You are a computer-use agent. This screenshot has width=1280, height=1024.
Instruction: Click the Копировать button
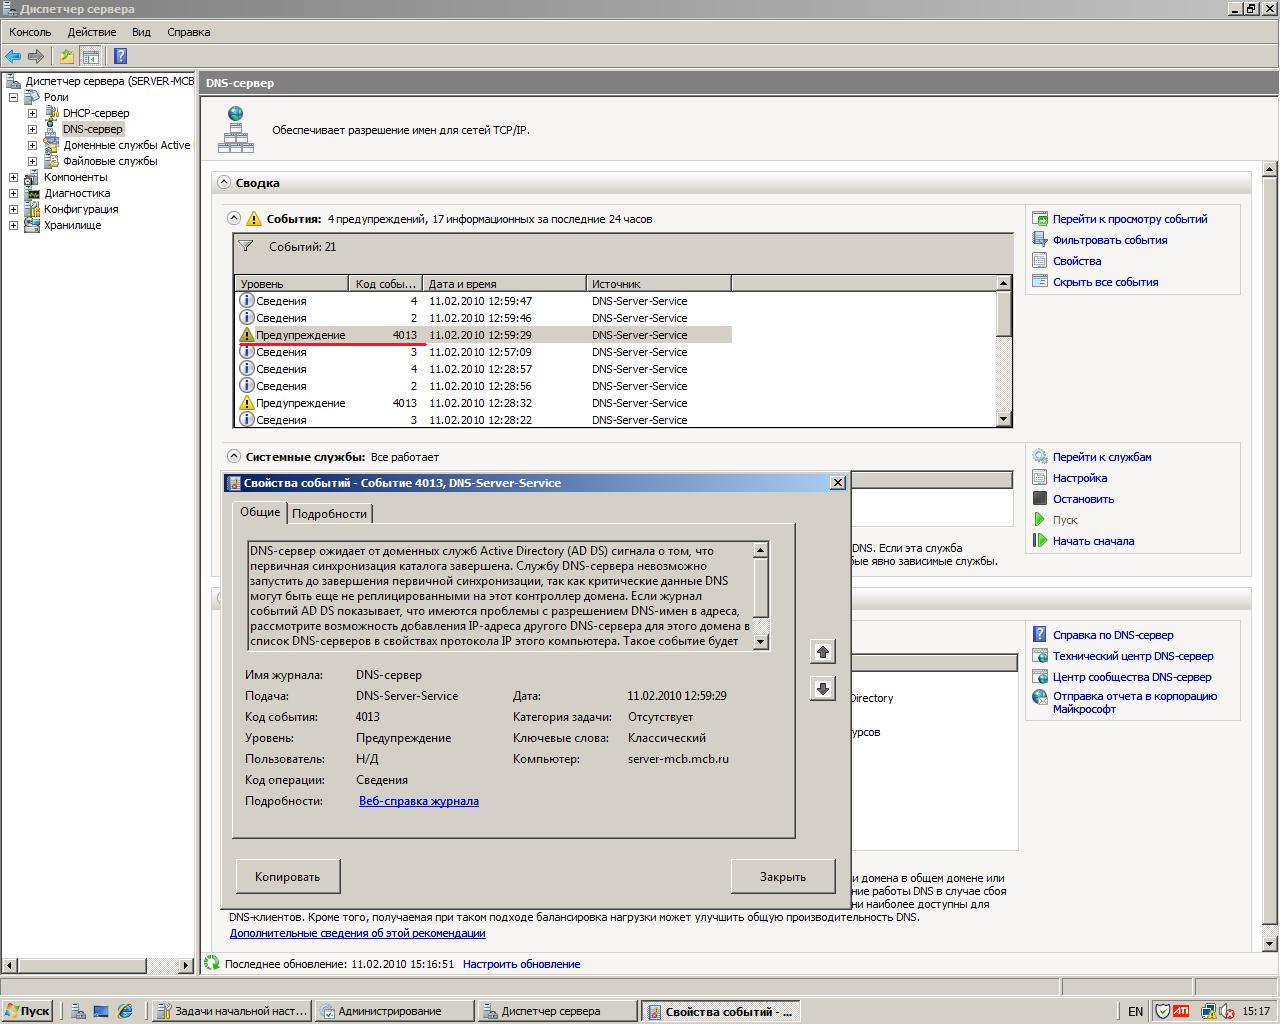(x=288, y=876)
